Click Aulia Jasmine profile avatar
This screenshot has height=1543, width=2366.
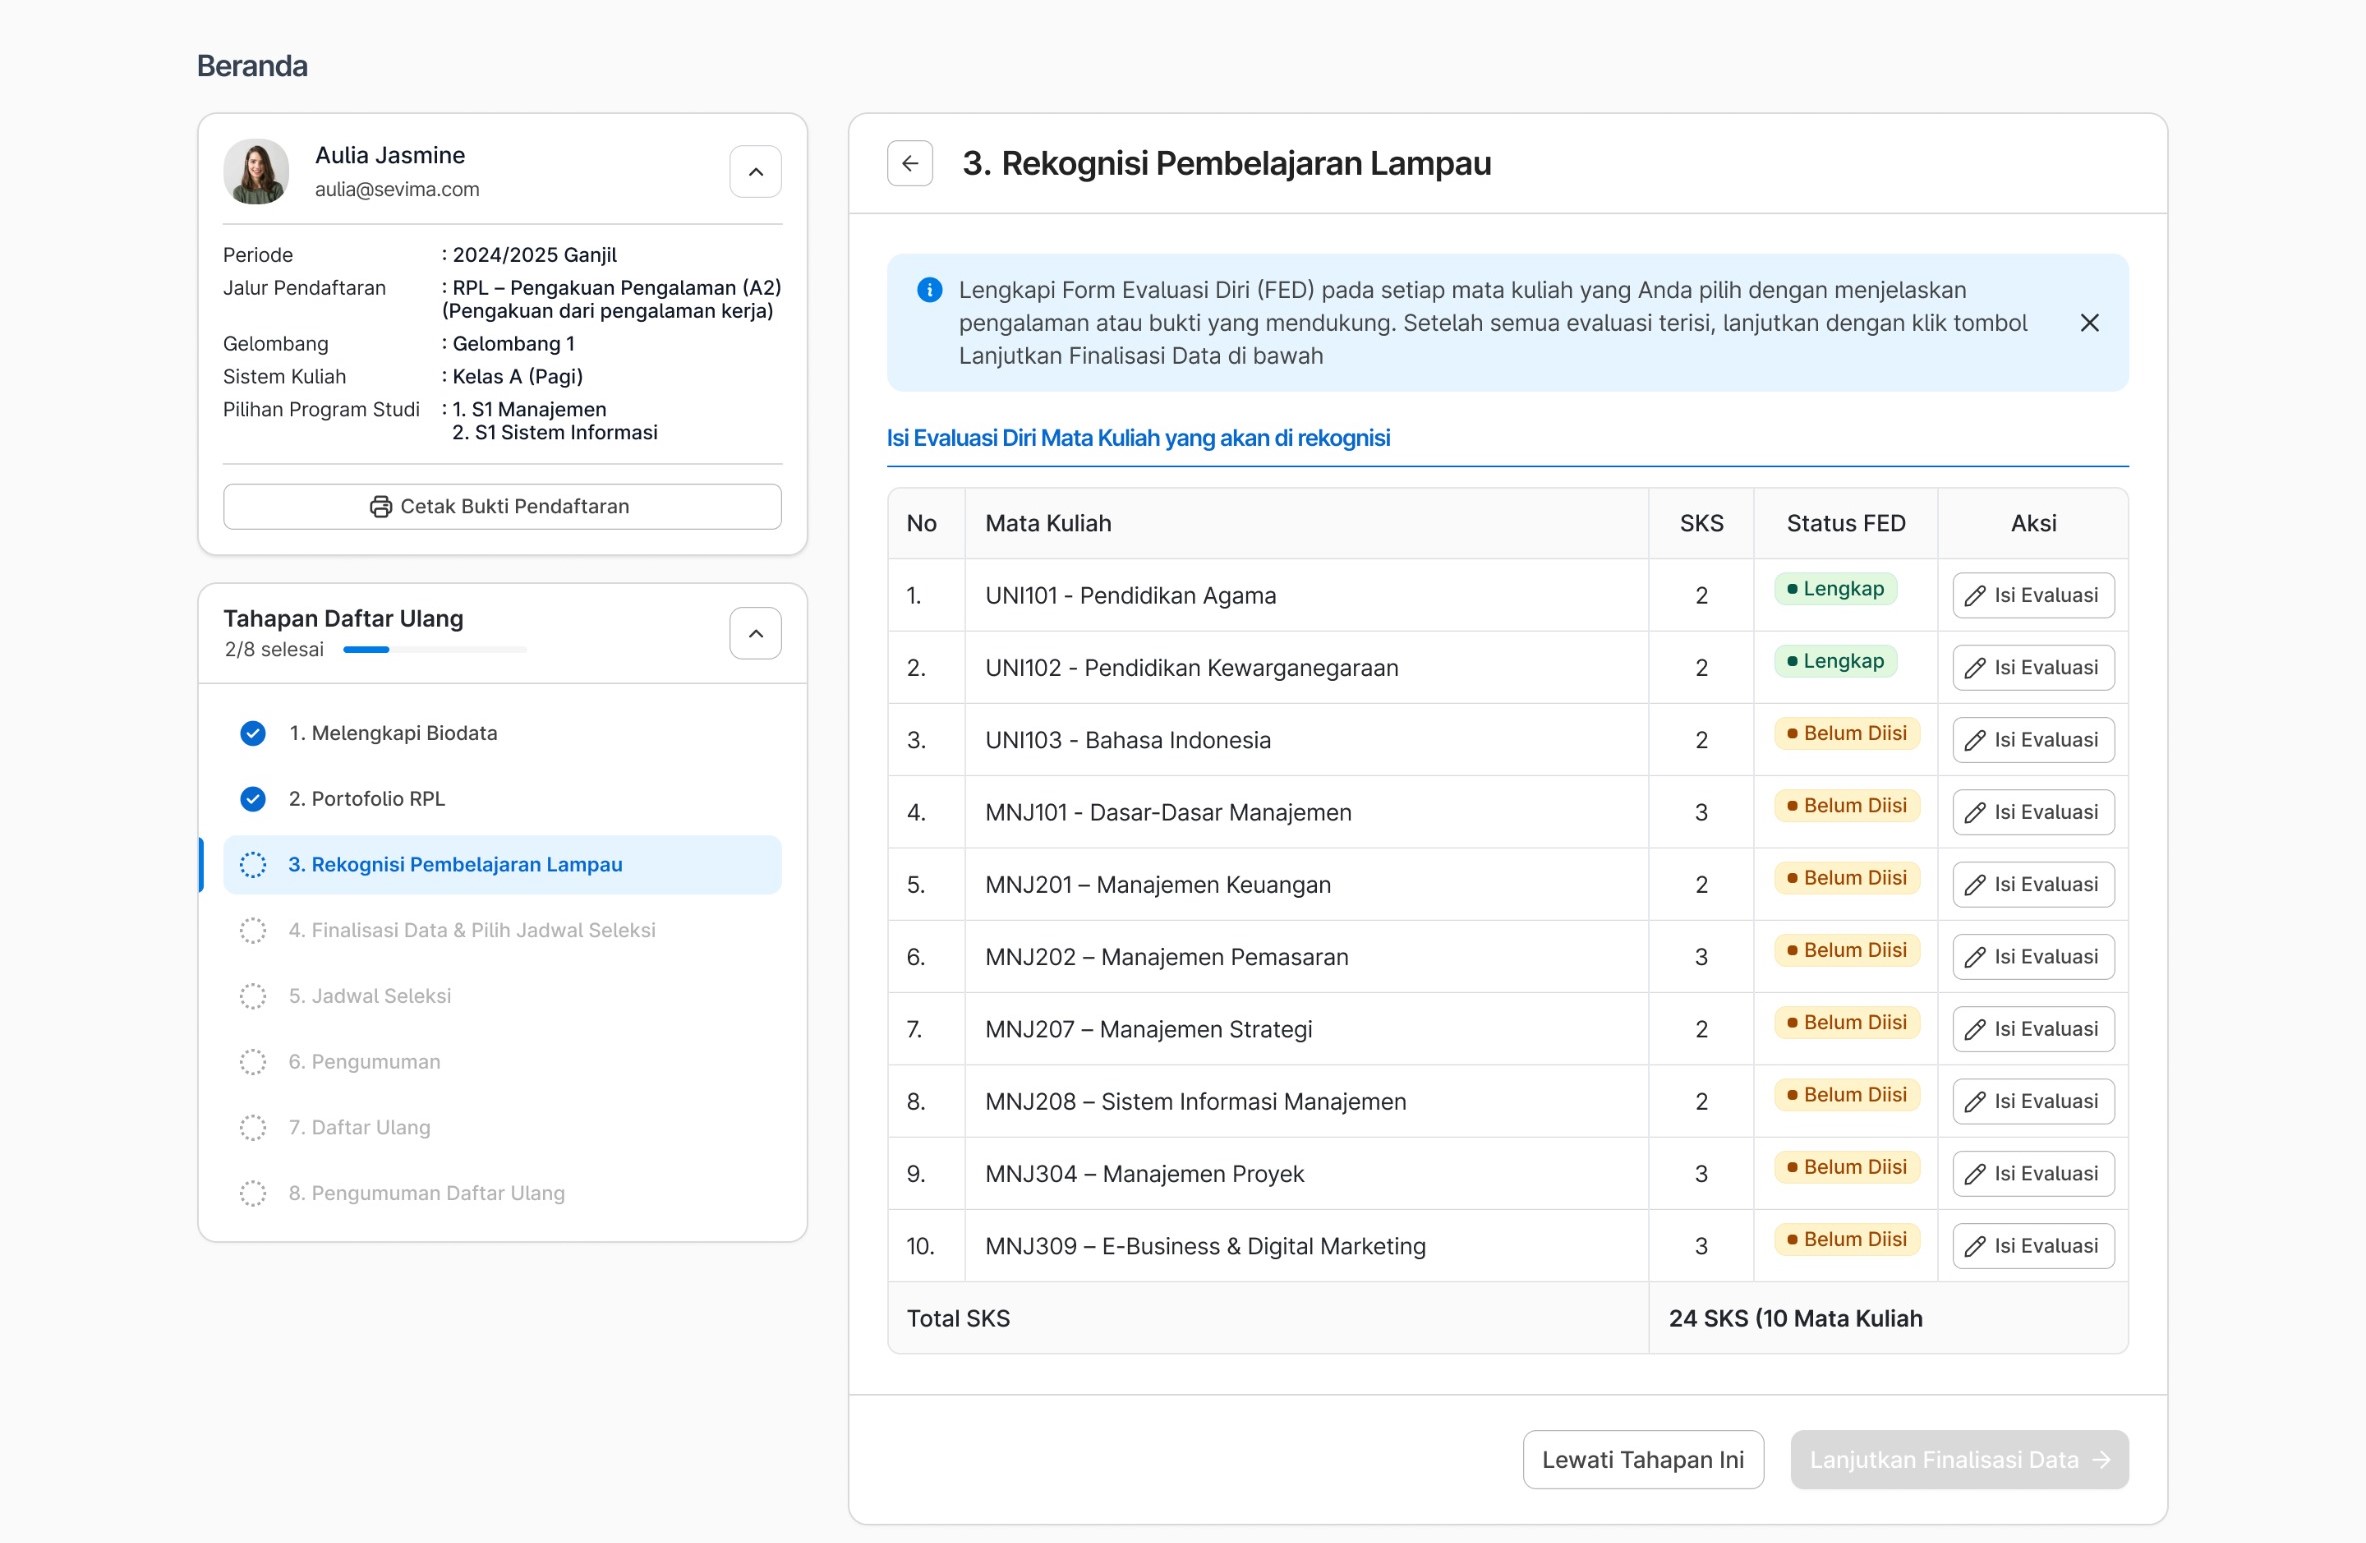click(x=256, y=171)
